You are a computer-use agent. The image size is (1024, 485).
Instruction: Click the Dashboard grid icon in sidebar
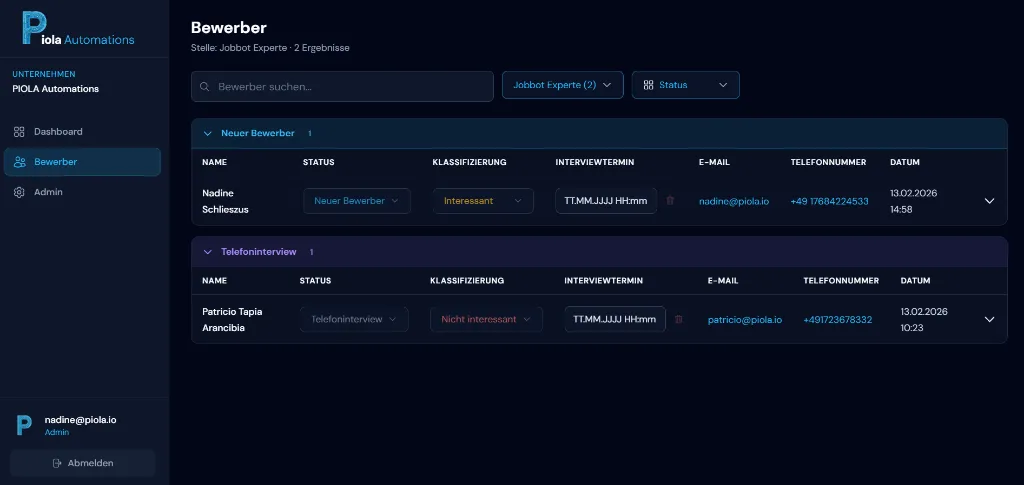[19, 132]
